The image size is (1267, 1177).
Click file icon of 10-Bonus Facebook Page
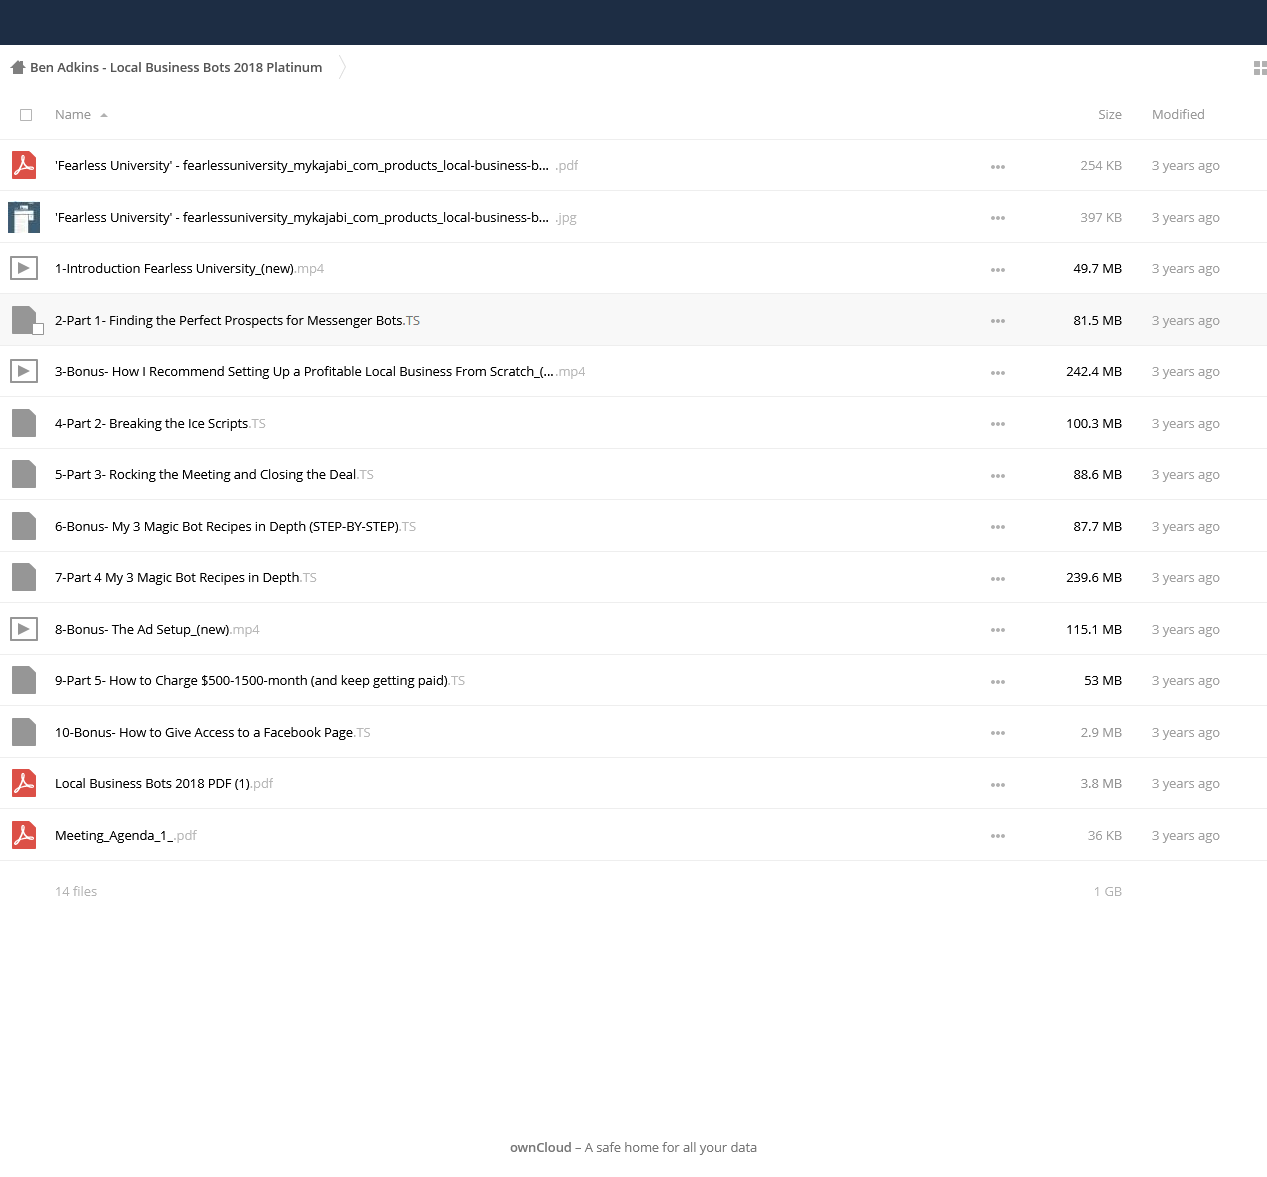(24, 732)
